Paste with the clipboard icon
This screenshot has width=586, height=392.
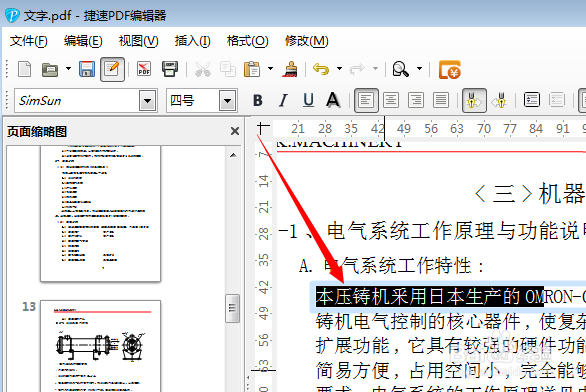(x=252, y=70)
